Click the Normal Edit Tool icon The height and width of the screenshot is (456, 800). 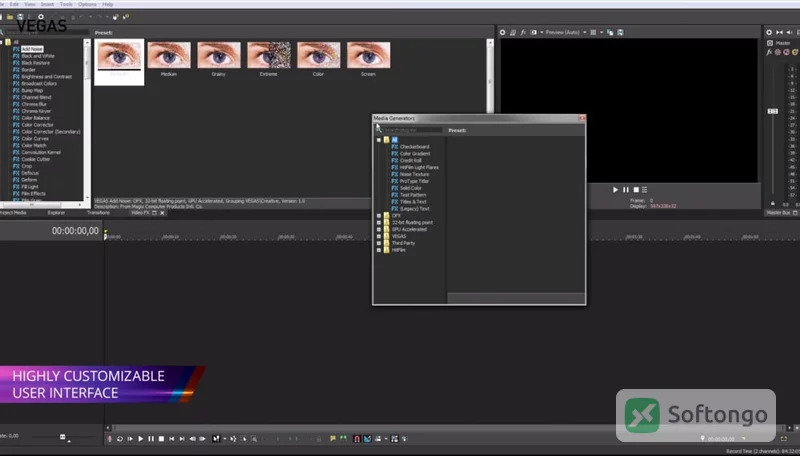pos(216,439)
